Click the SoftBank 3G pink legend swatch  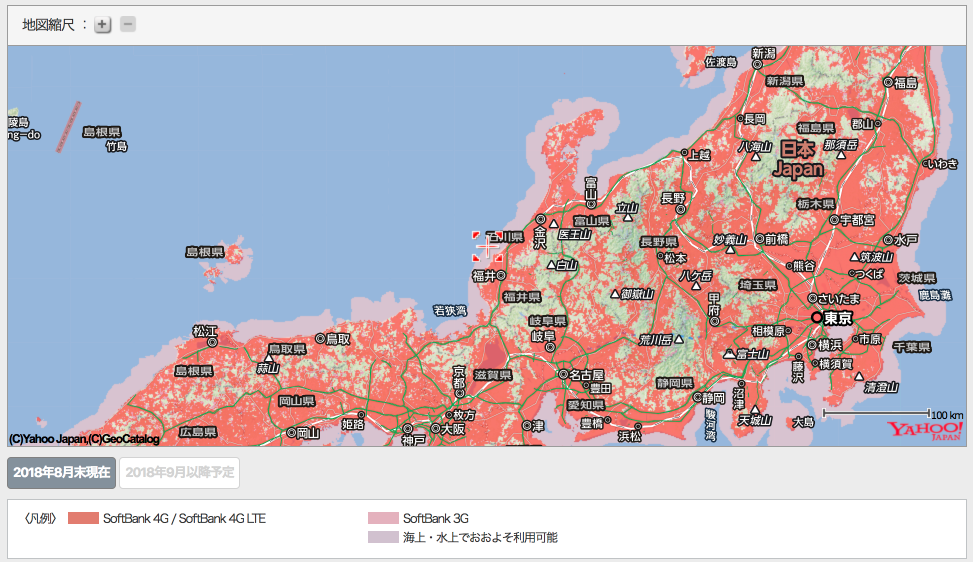coord(383,519)
